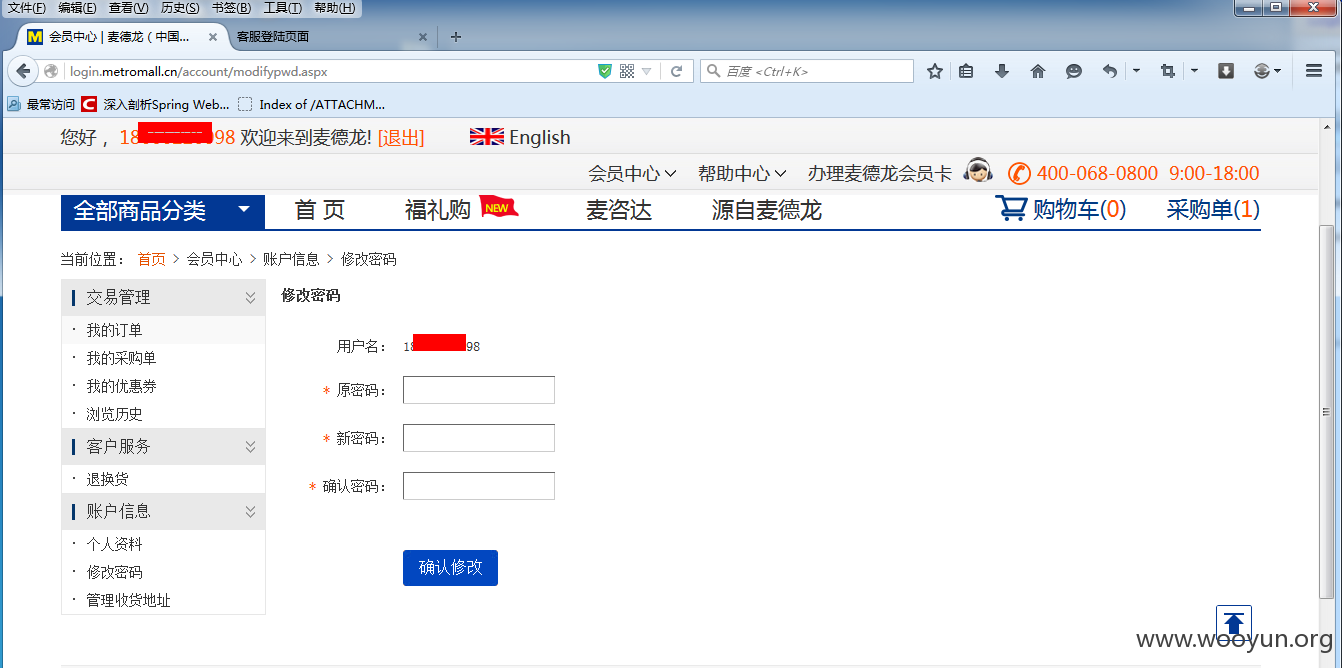This screenshot has height=668, width=1342.
Task: Click the address bar site identity globe icon
Action: pyautogui.click(x=51, y=71)
